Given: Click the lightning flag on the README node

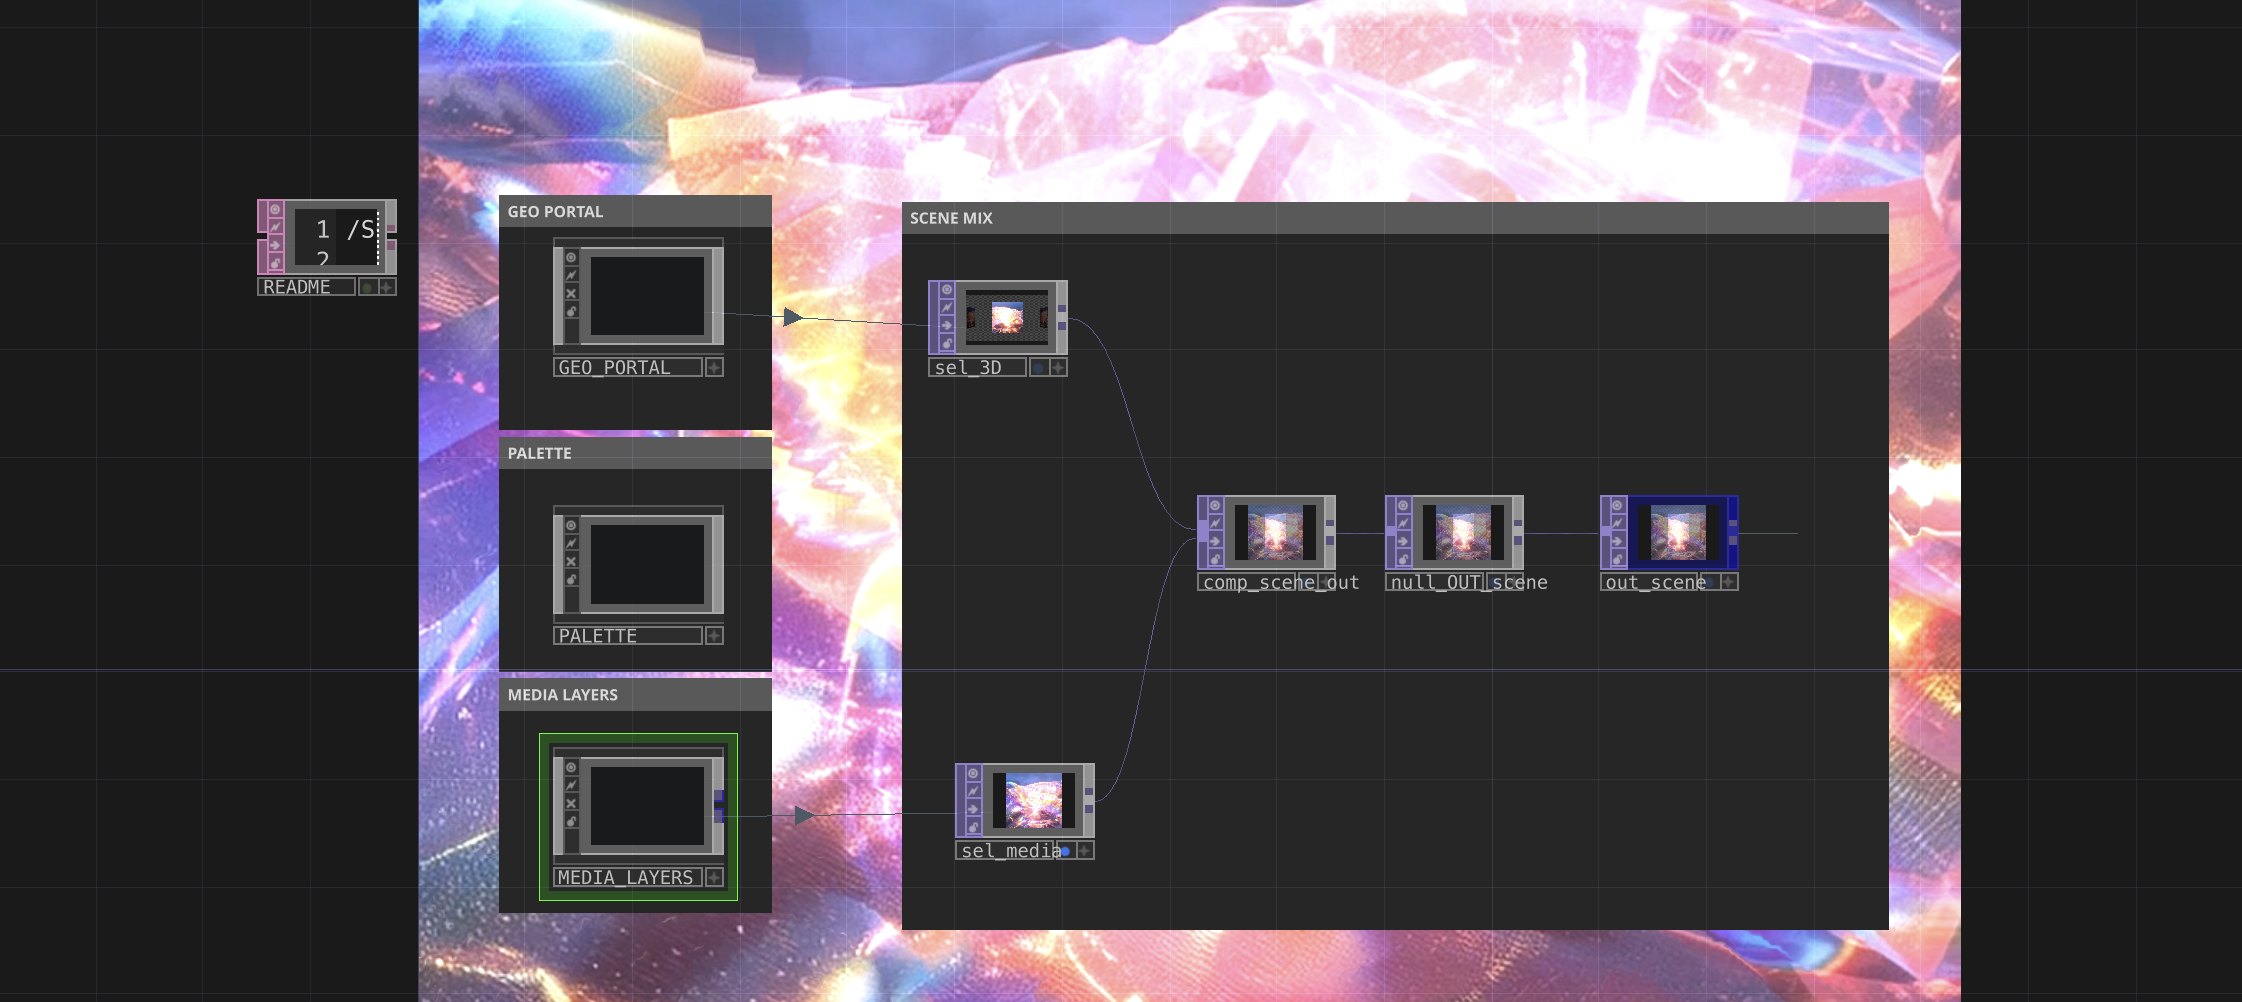Looking at the screenshot, I should tap(275, 226).
